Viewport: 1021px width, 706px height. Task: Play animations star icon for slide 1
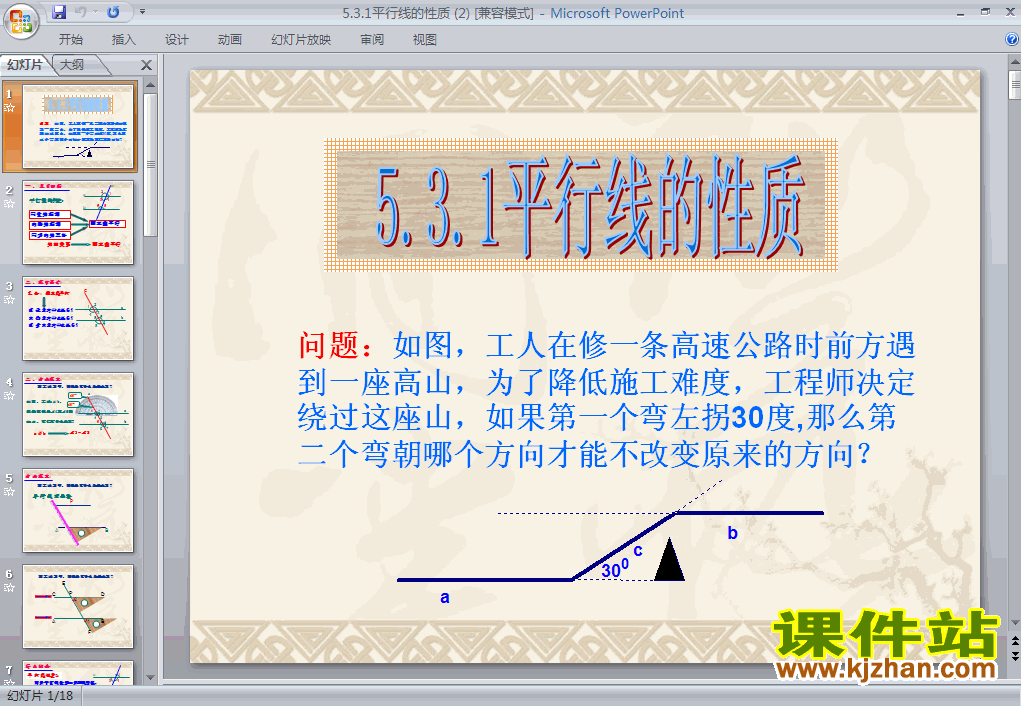9,107
